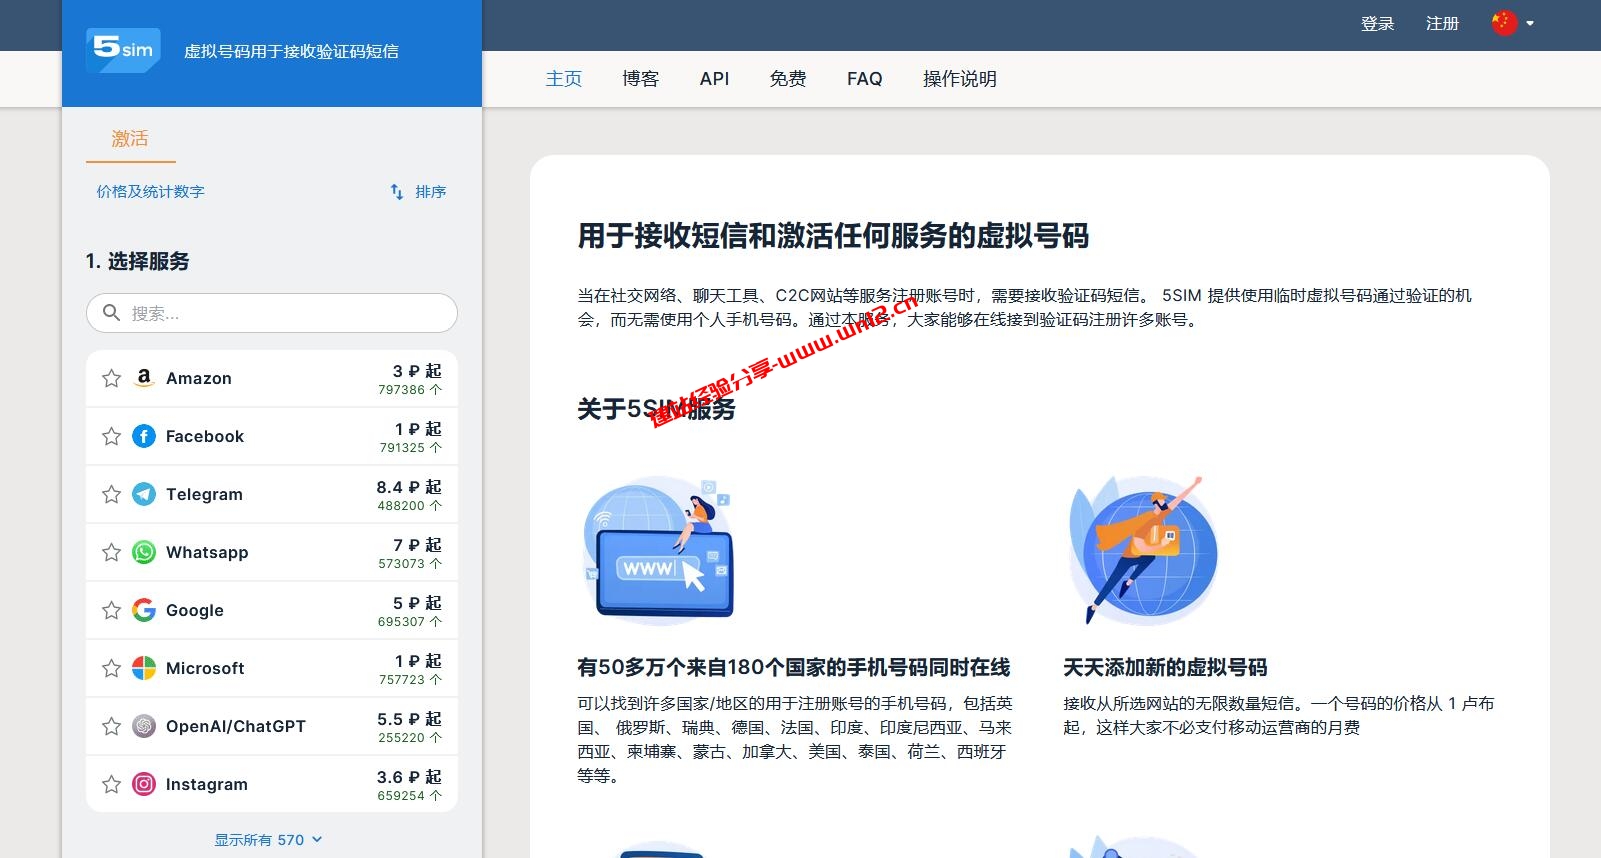Viewport: 1601px width, 858px height.
Task: Select the Whatsapp service name
Action: click(207, 552)
